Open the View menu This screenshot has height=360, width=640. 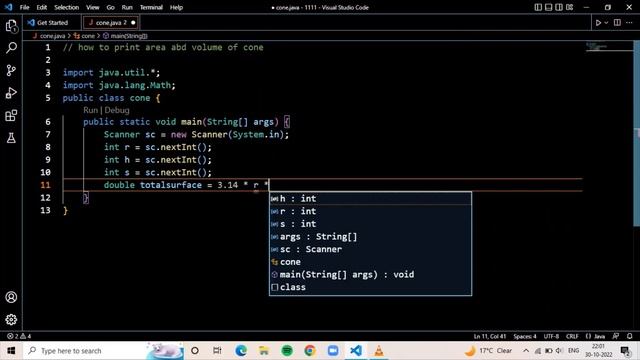coord(93,7)
